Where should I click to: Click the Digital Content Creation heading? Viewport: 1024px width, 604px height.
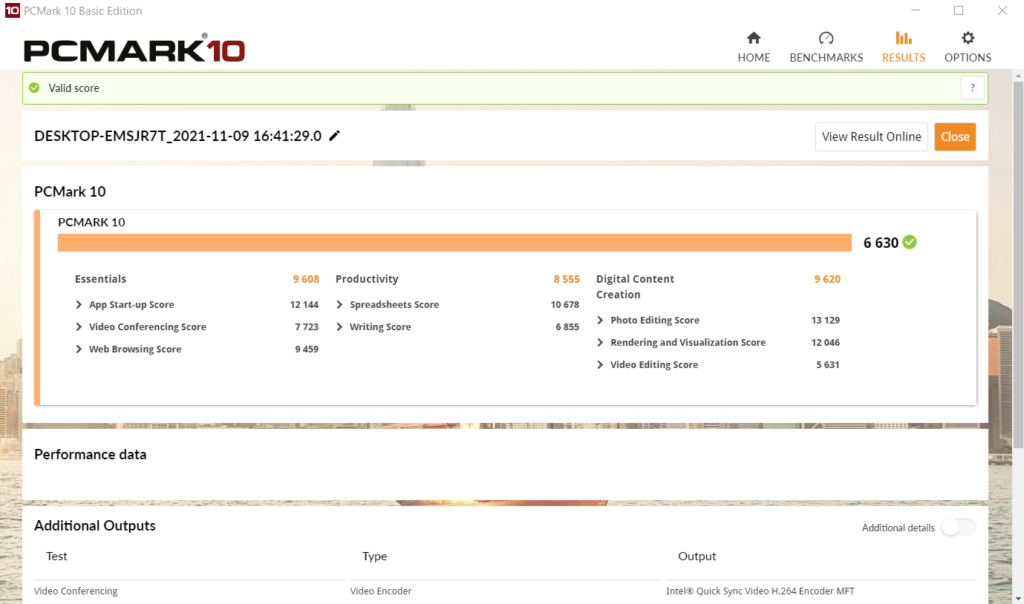click(x=635, y=287)
